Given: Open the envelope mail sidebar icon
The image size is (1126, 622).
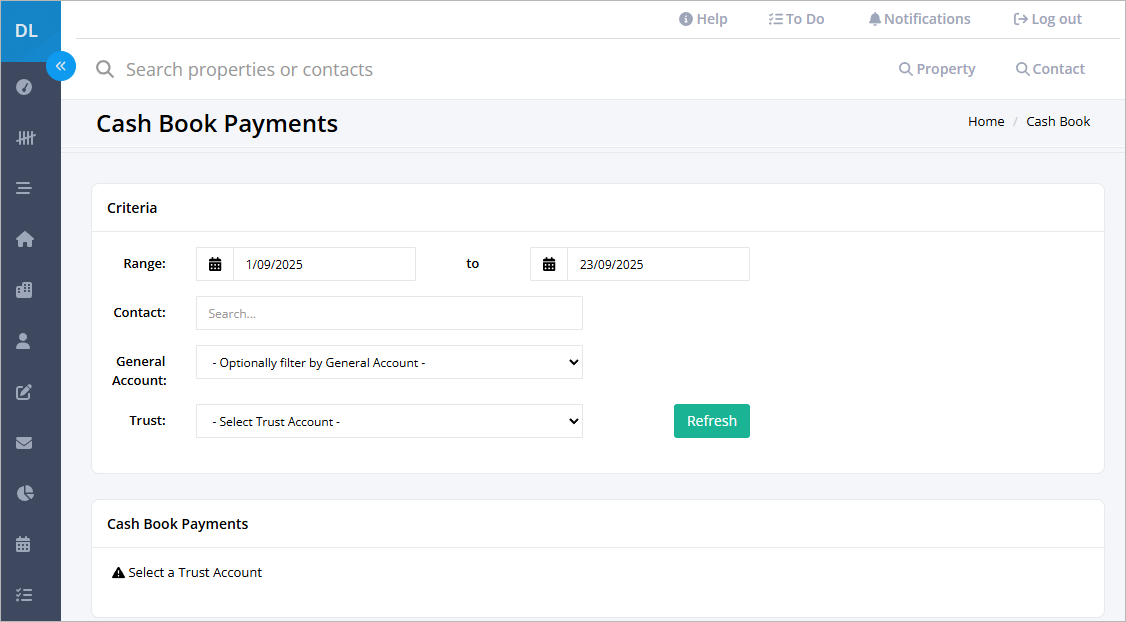Looking at the screenshot, I should click(x=24, y=442).
